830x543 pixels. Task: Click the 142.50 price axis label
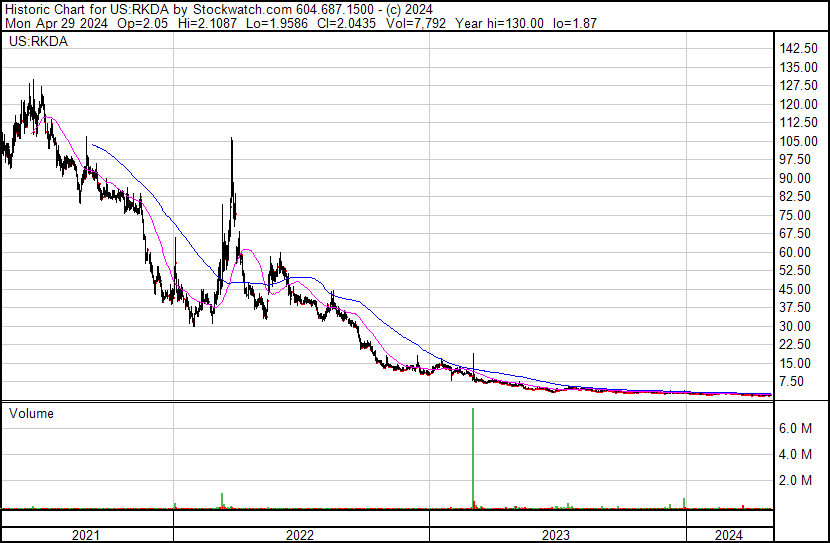click(x=799, y=49)
